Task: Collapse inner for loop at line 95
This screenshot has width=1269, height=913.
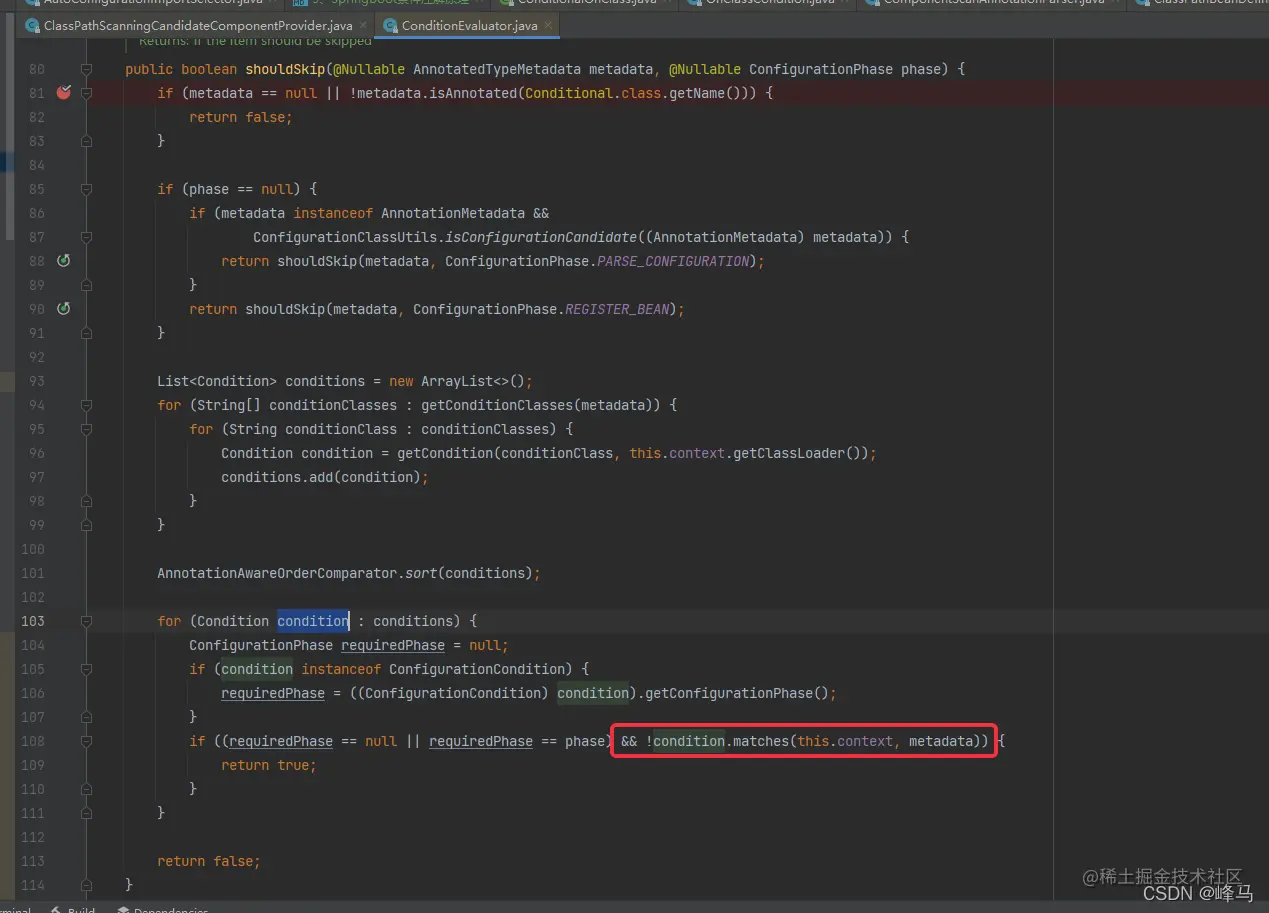Action: (86, 429)
